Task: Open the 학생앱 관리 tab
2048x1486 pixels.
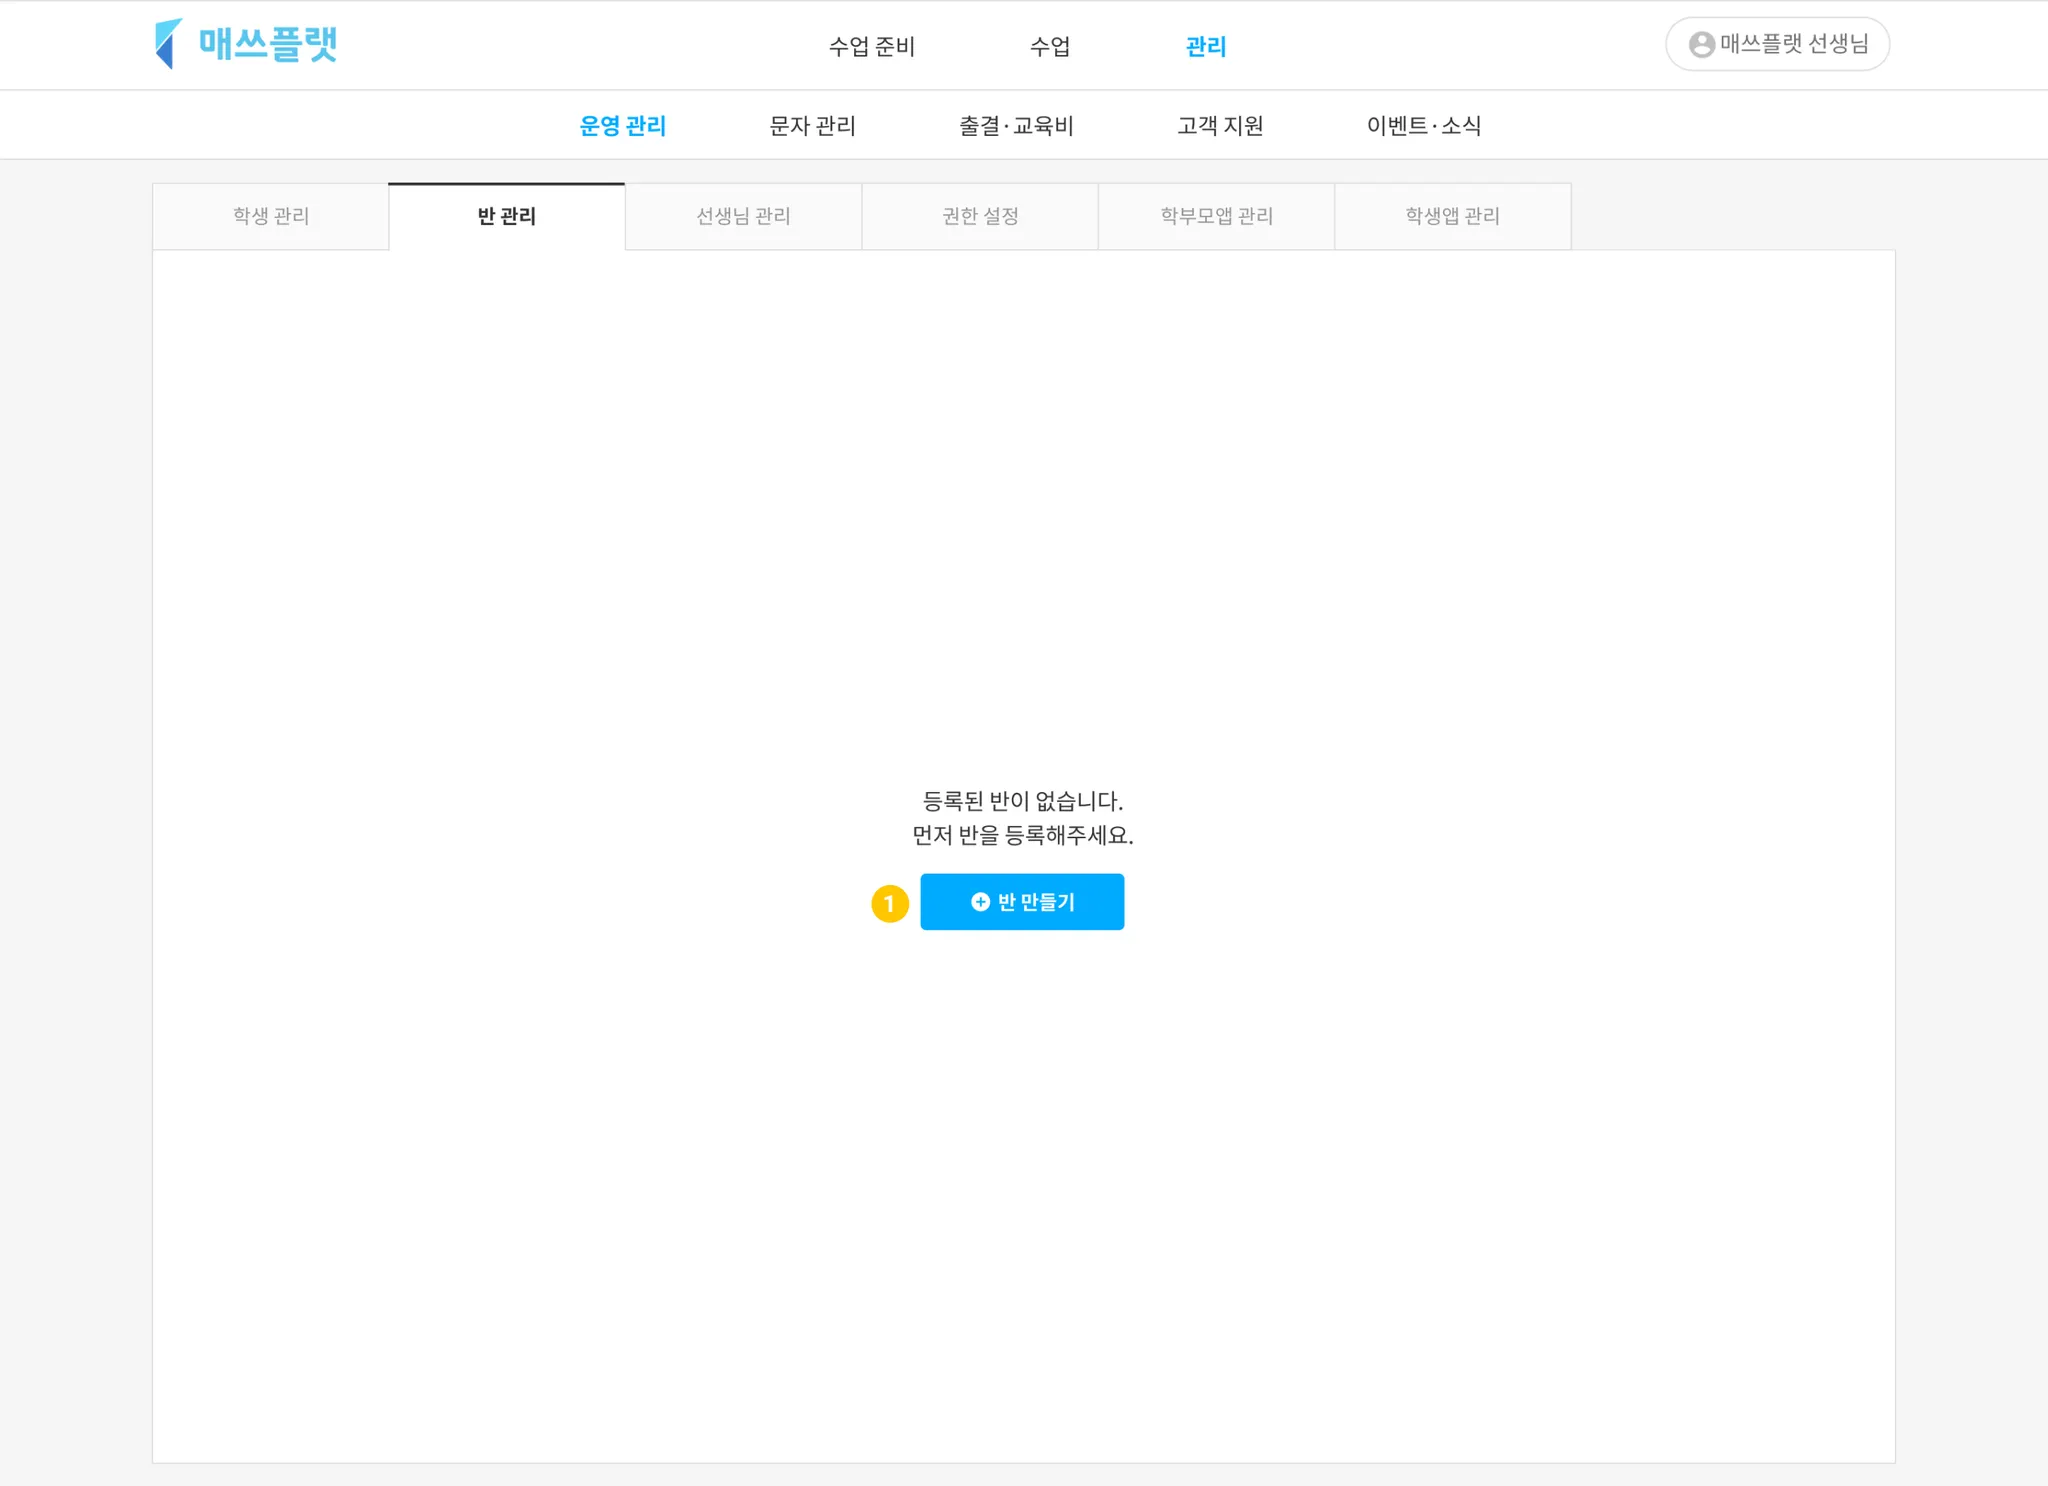Action: [x=1452, y=216]
